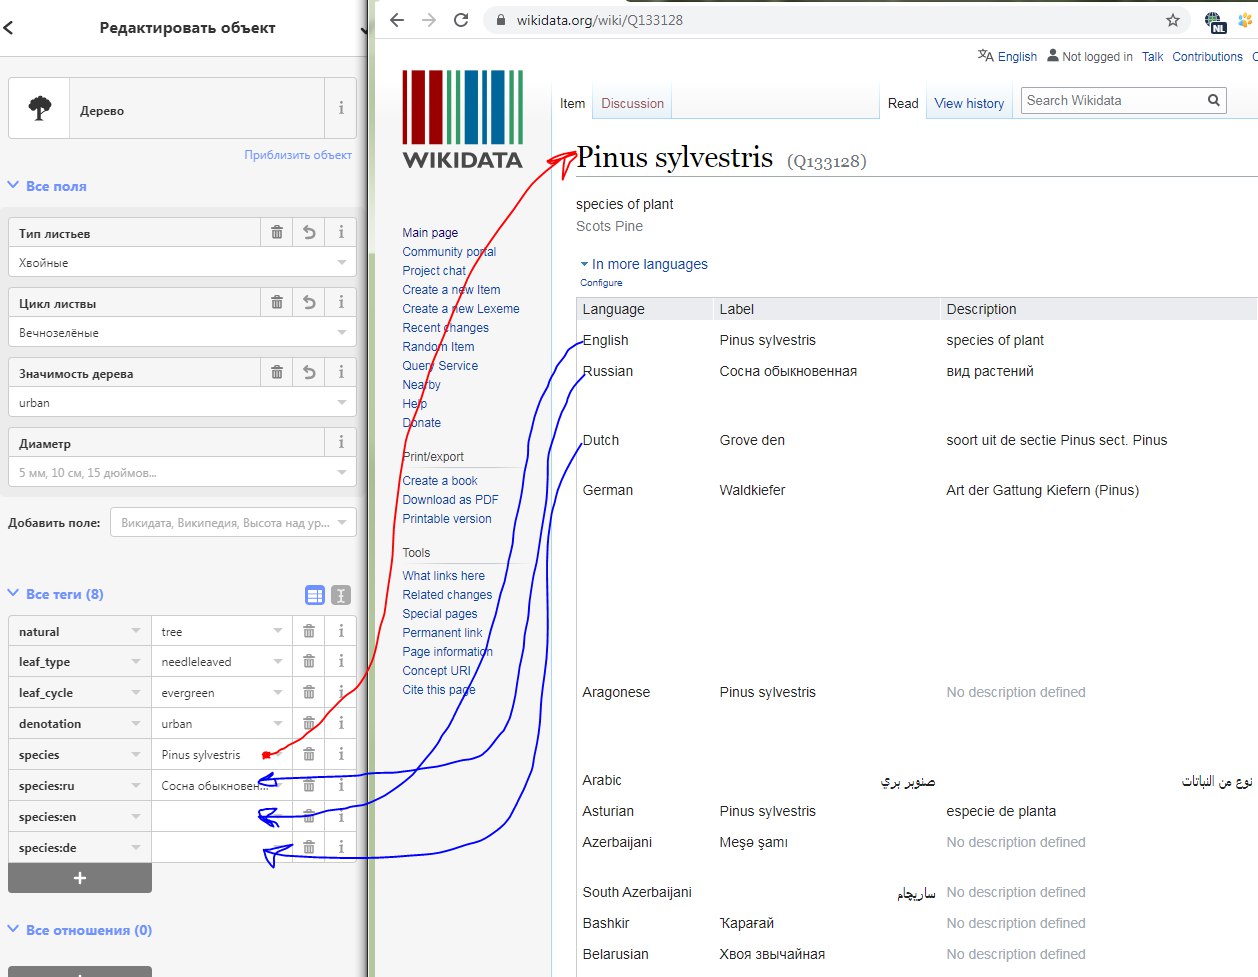
Task: Focus the Search Wikidata box
Action: [1111, 100]
